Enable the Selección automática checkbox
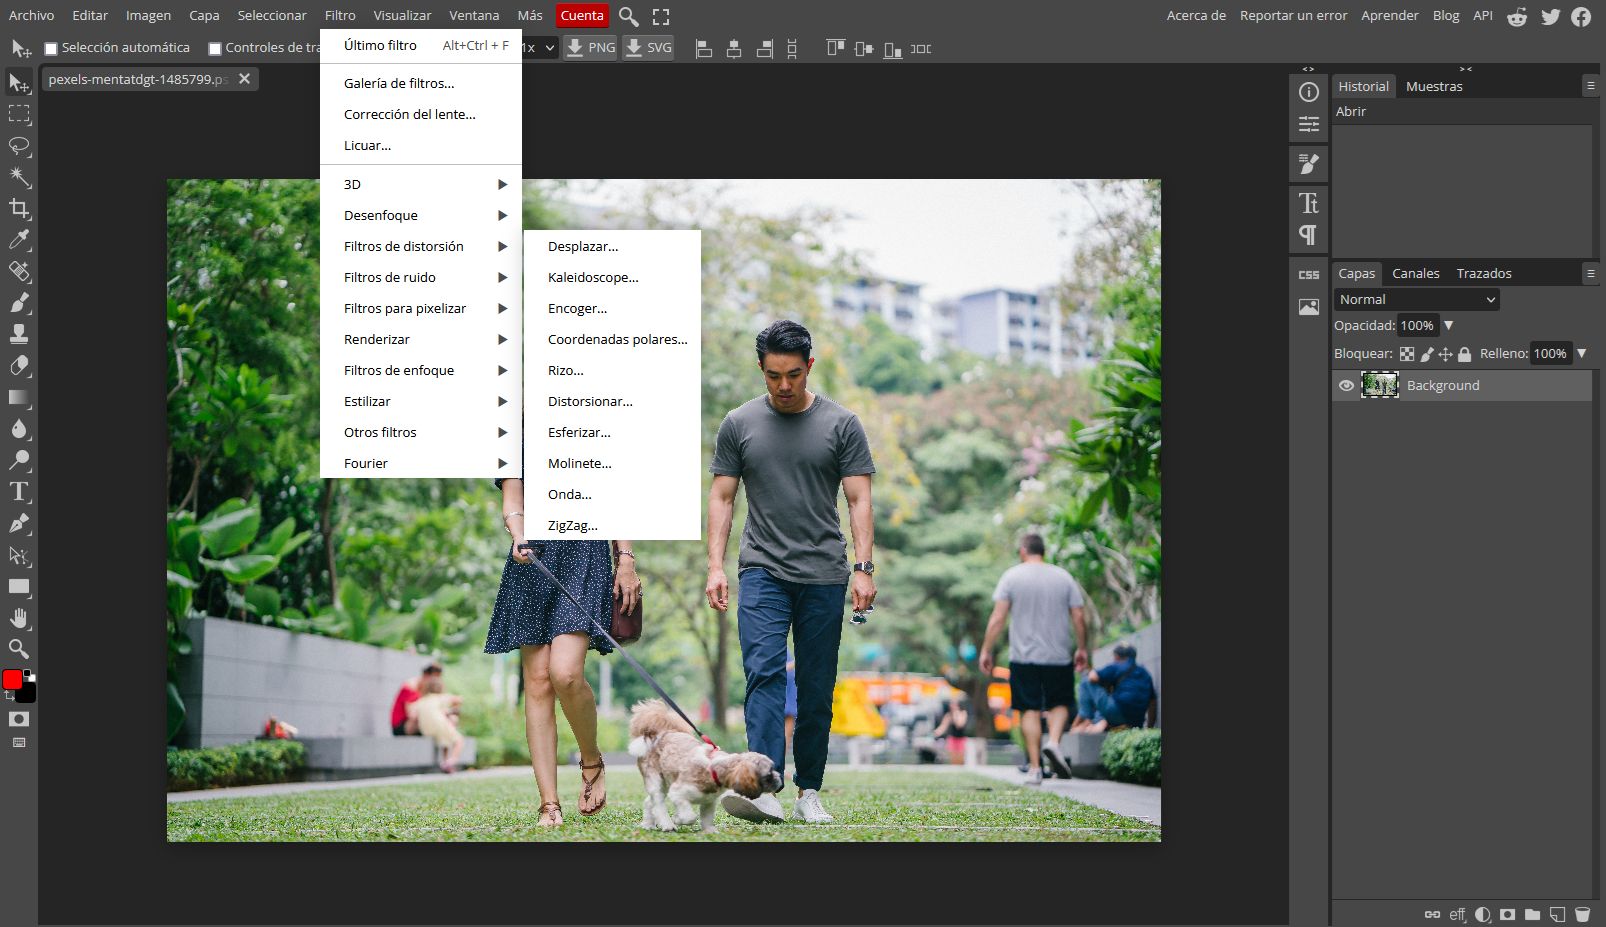Image resolution: width=1606 pixels, height=927 pixels. click(x=51, y=48)
